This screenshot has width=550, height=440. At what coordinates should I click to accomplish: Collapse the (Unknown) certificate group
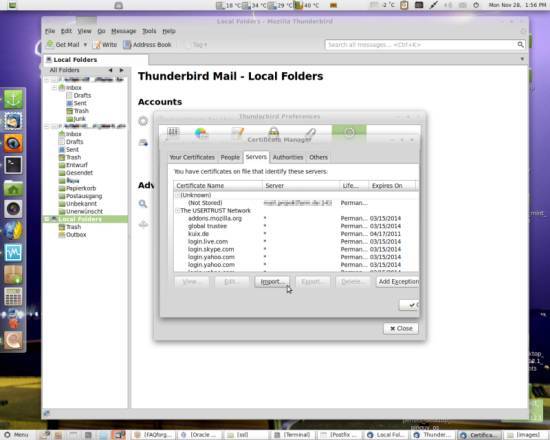(177, 195)
